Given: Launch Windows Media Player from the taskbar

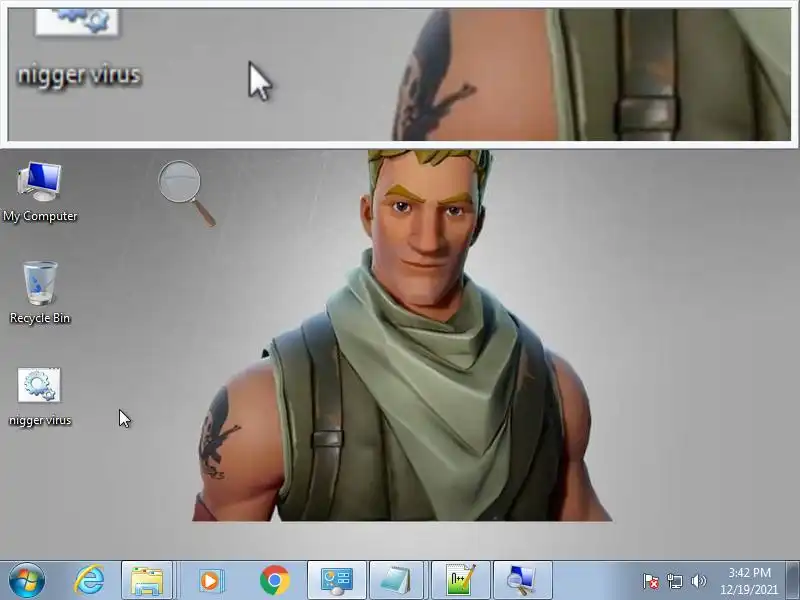Looking at the screenshot, I should coord(210,581).
